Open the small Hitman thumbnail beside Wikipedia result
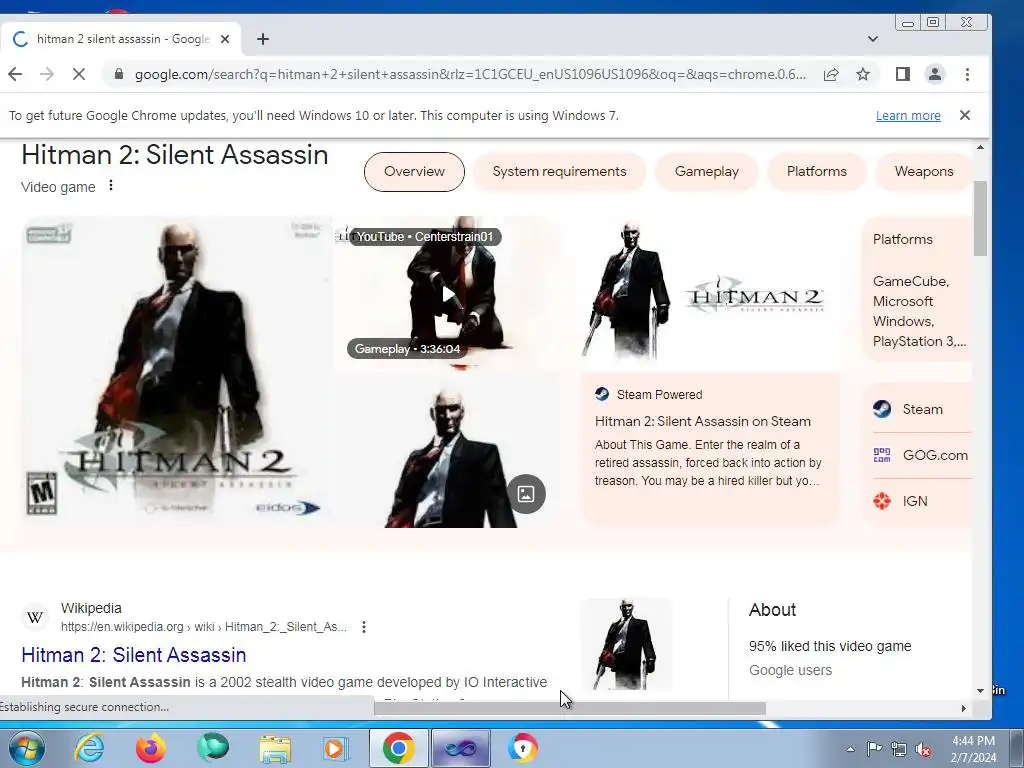Viewport: 1024px width, 768px height. pyautogui.click(x=626, y=644)
